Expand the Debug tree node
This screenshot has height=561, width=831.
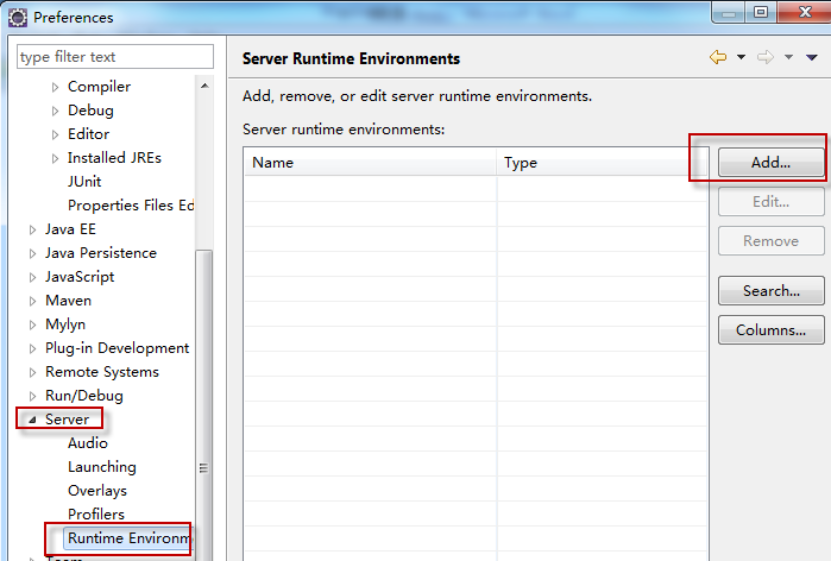tap(55, 111)
